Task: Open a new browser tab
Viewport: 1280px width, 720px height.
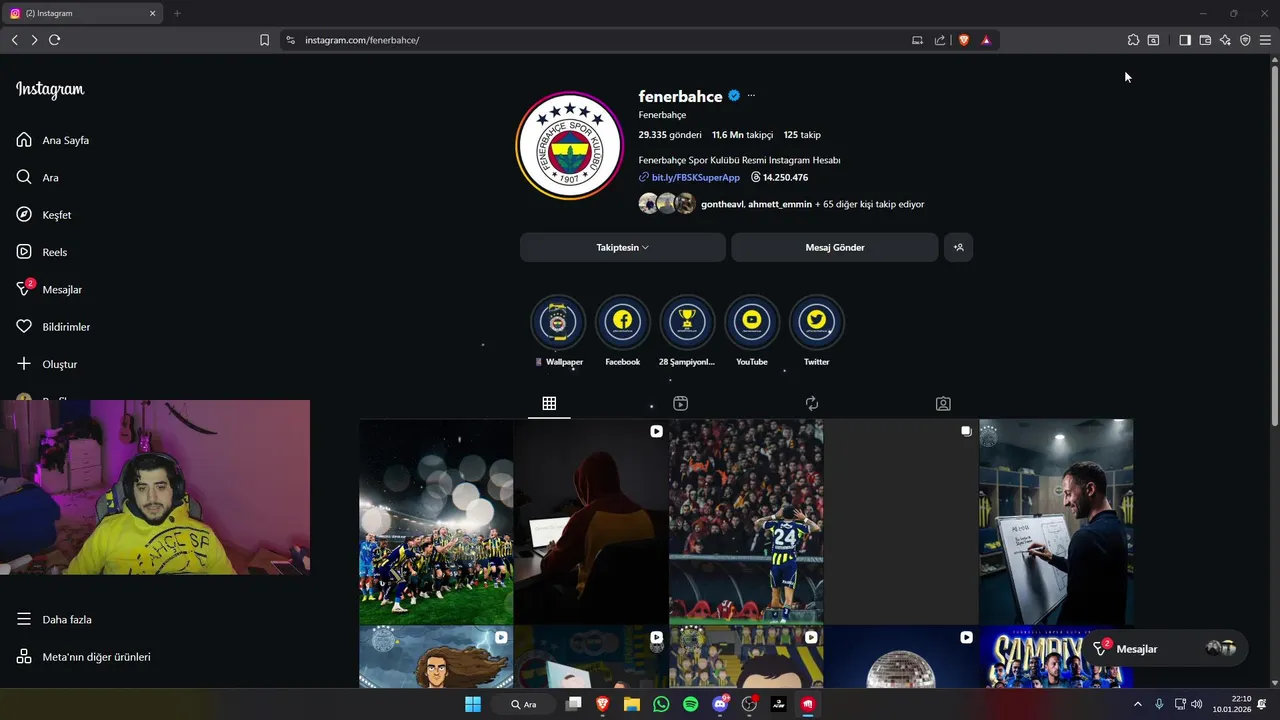Action: click(x=177, y=13)
